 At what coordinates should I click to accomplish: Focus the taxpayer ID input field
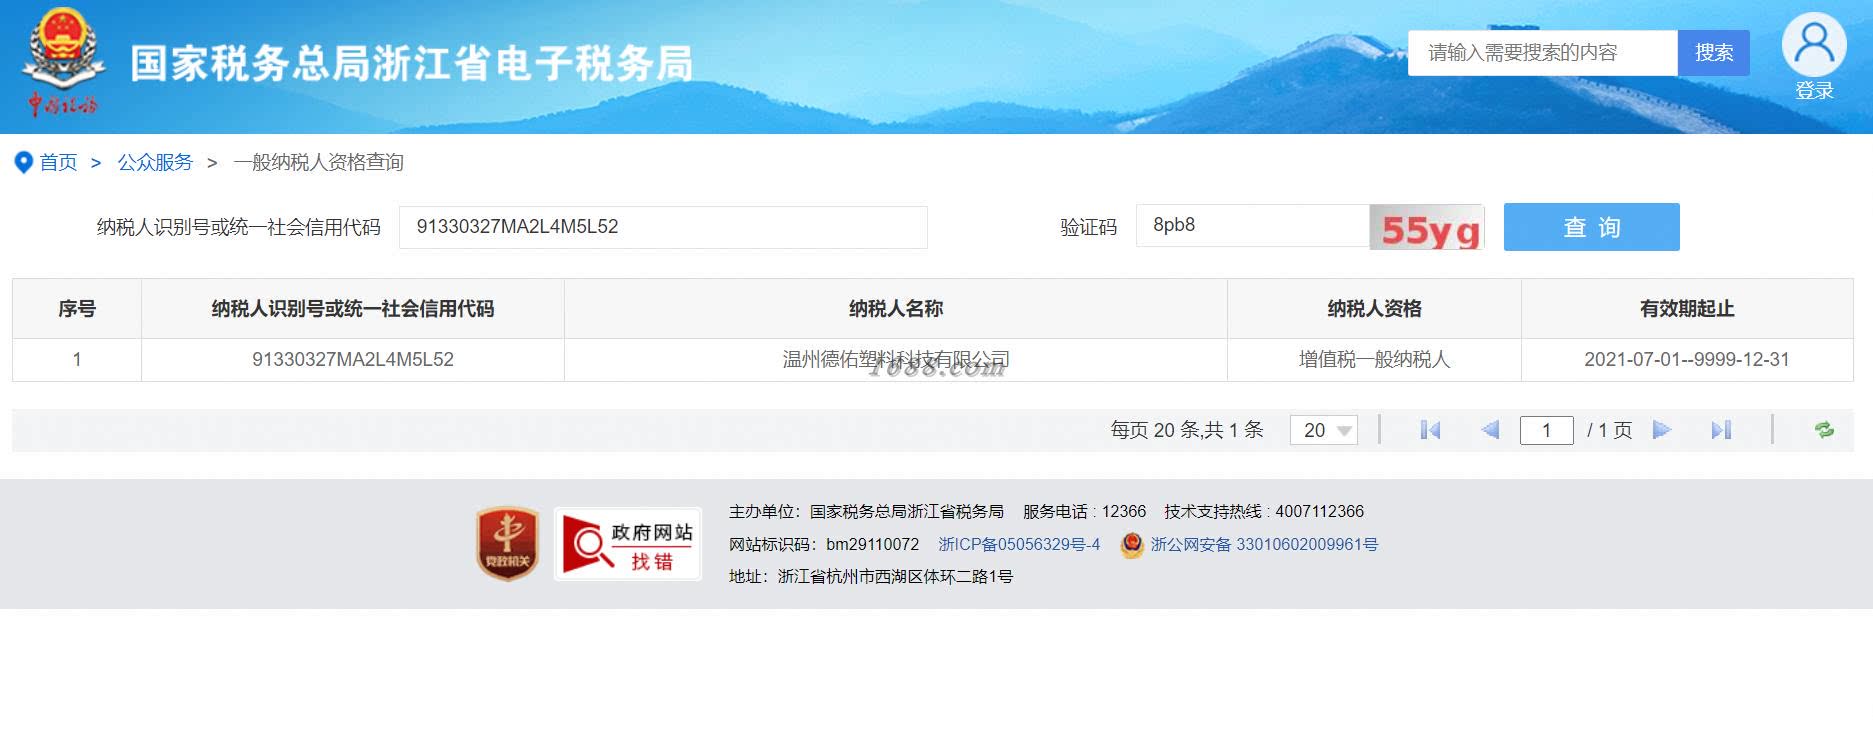pyautogui.click(x=663, y=227)
